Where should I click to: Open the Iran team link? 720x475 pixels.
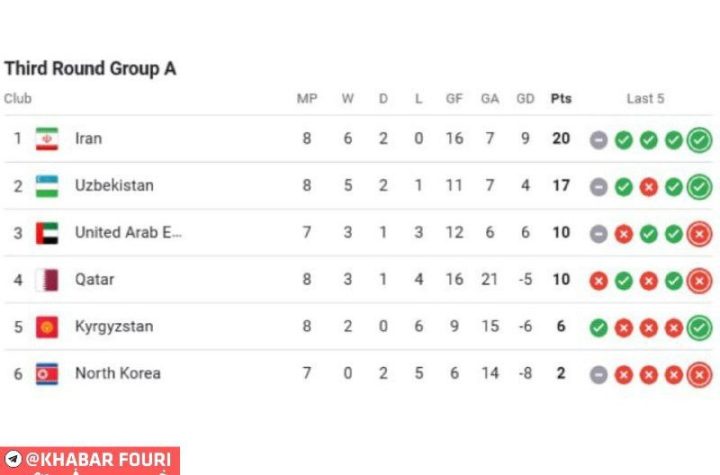[88, 139]
